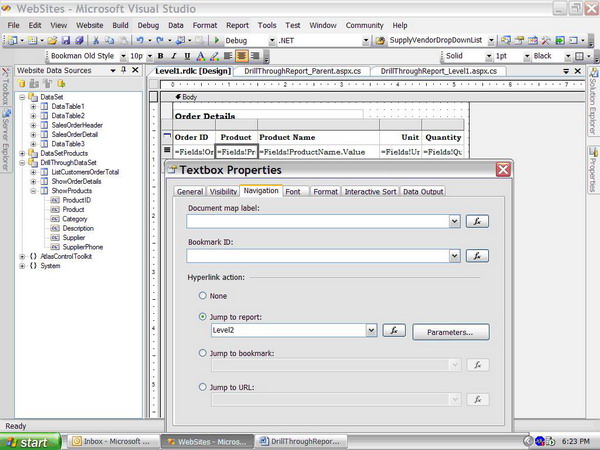Open file with the toolbar folder icon
This screenshot has height=450, width=600.
[x=52, y=40]
